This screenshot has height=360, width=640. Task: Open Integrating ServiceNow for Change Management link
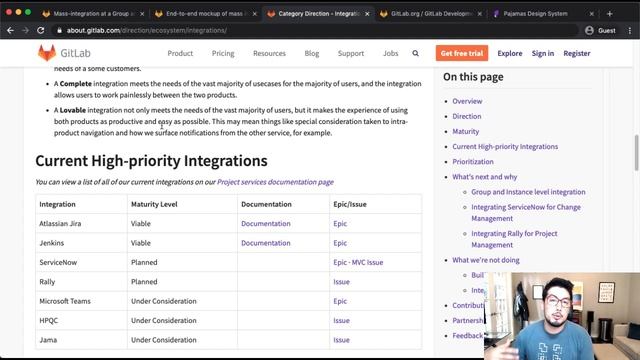[526, 213]
